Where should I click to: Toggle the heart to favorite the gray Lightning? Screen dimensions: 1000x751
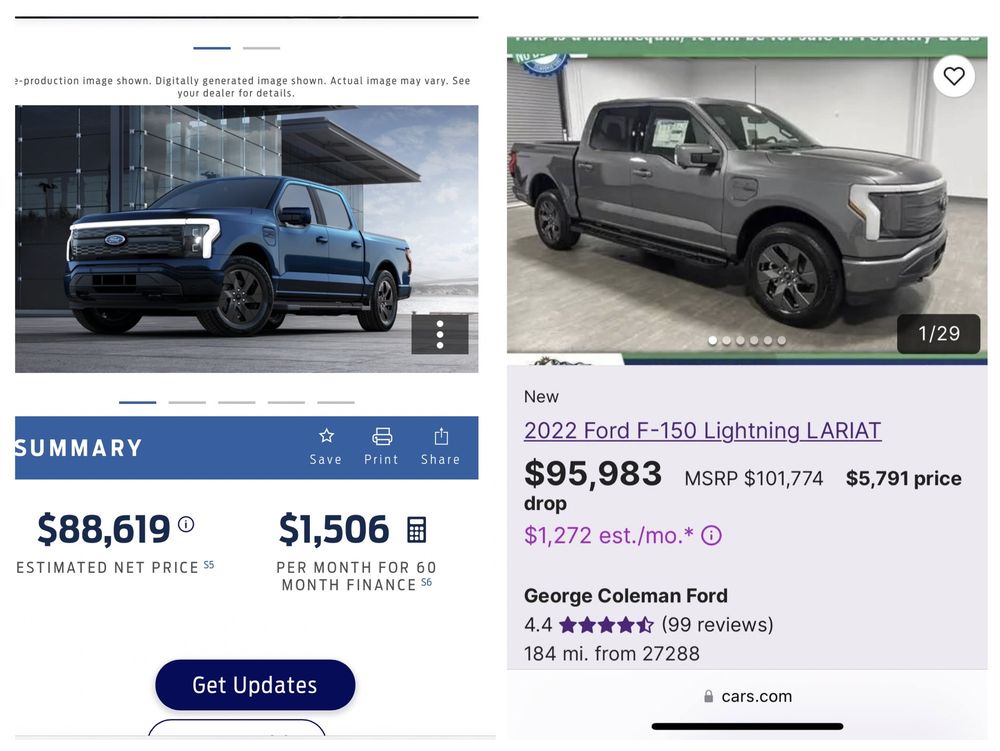coord(953,75)
